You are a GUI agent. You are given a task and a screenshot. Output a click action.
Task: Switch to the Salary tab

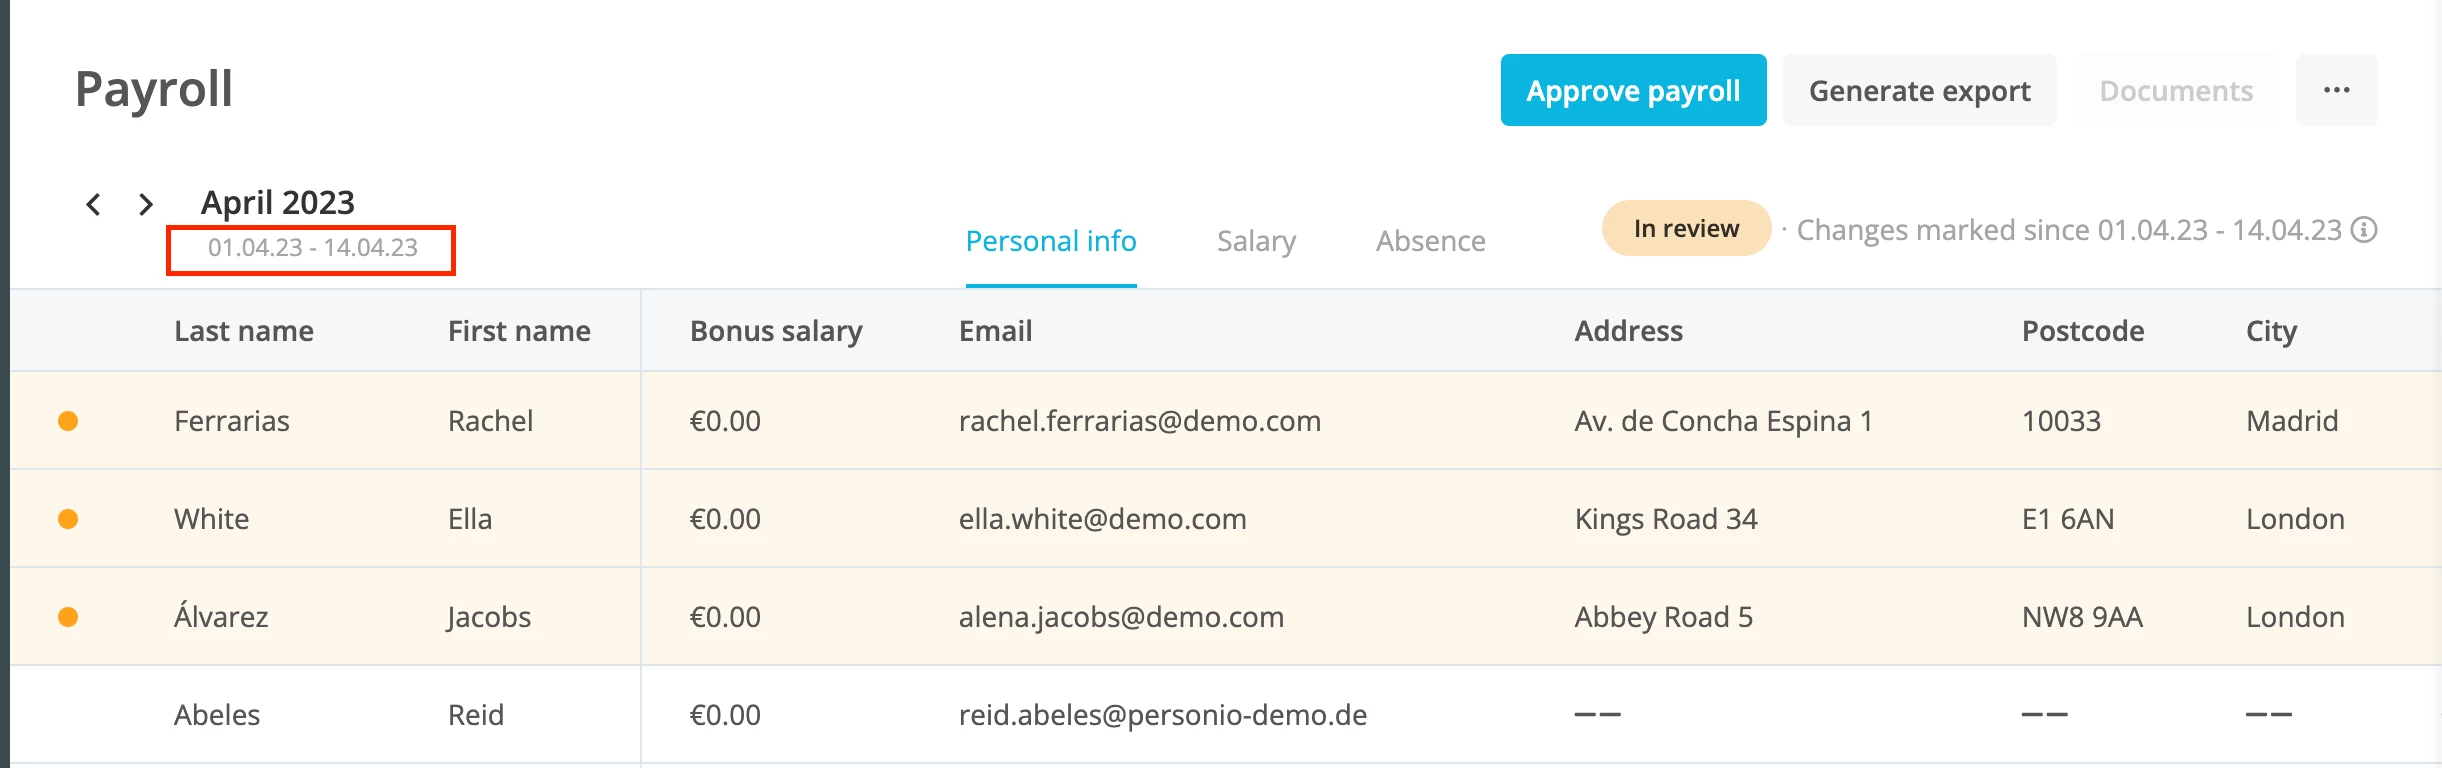1256,241
